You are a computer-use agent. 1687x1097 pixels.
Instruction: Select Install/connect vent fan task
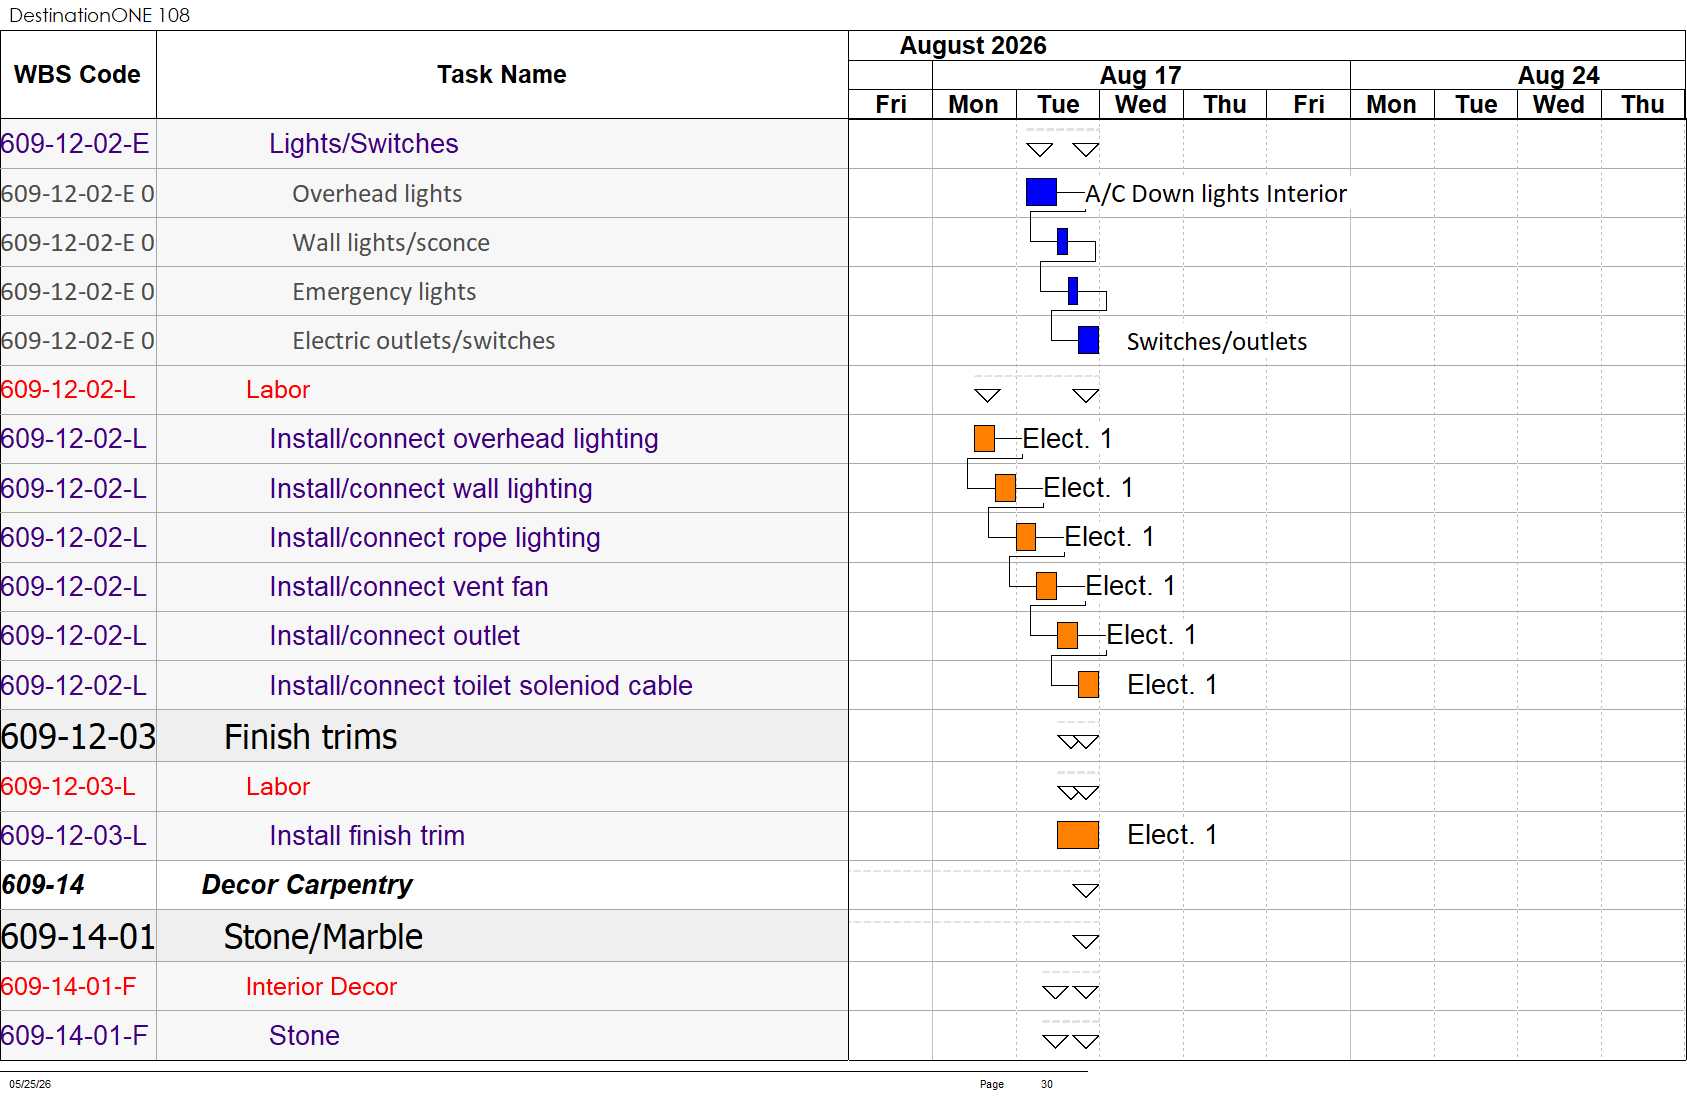point(409,587)
